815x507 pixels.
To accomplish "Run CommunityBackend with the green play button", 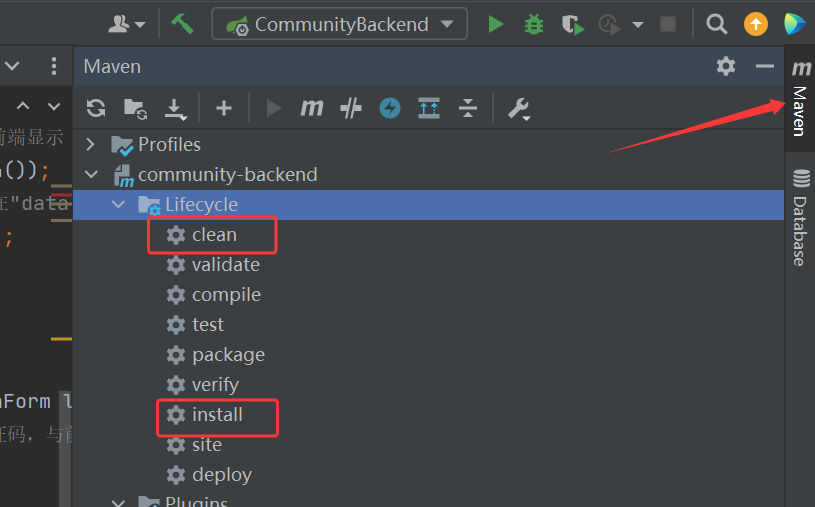I will (496, 24).
